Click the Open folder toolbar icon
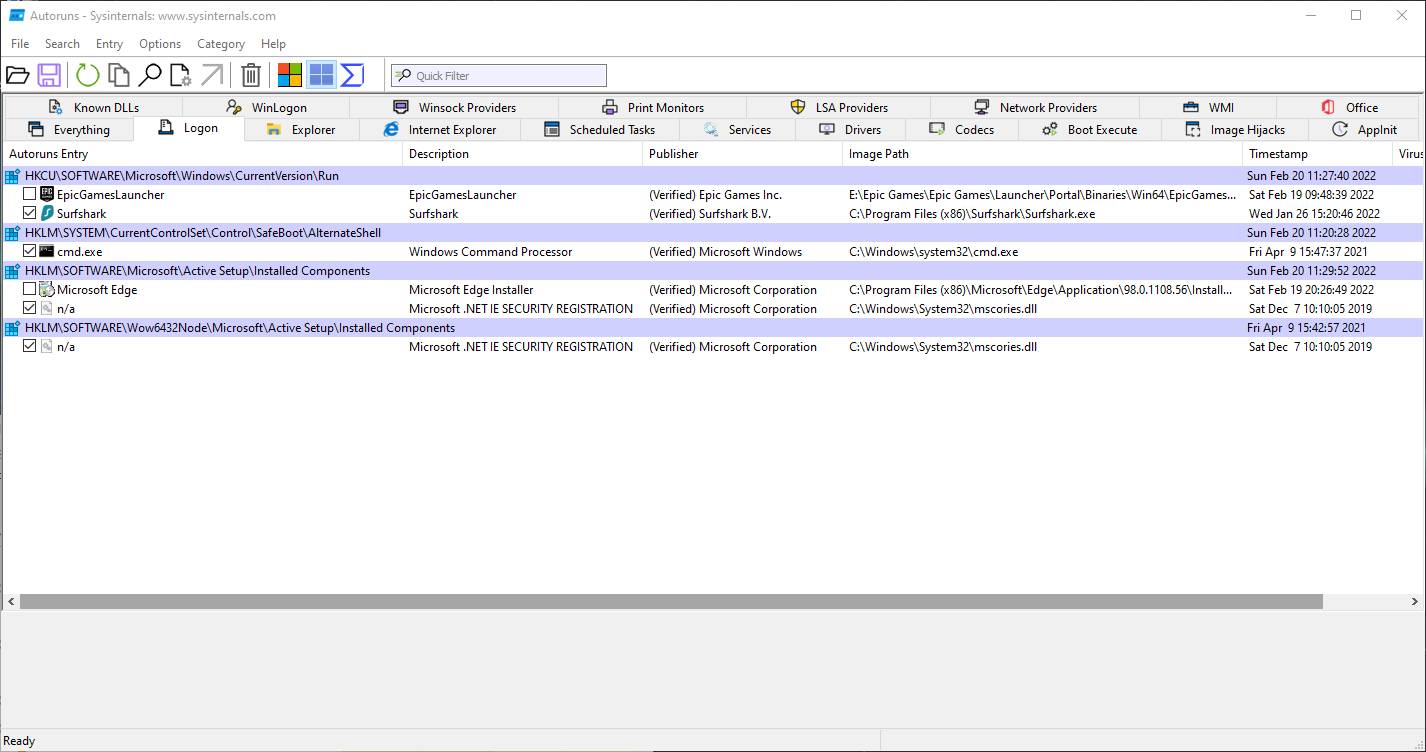The image size is (1426, 752). click(17, 75)
